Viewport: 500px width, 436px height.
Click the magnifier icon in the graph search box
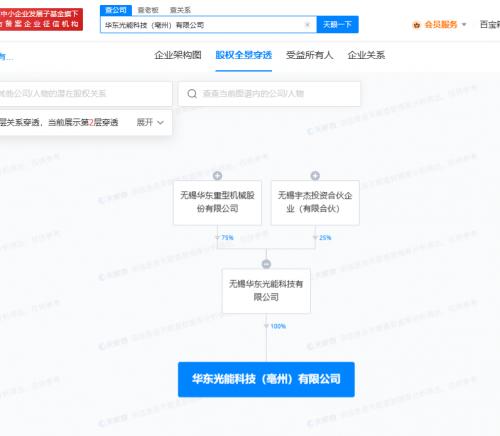[x=192, y=94]
